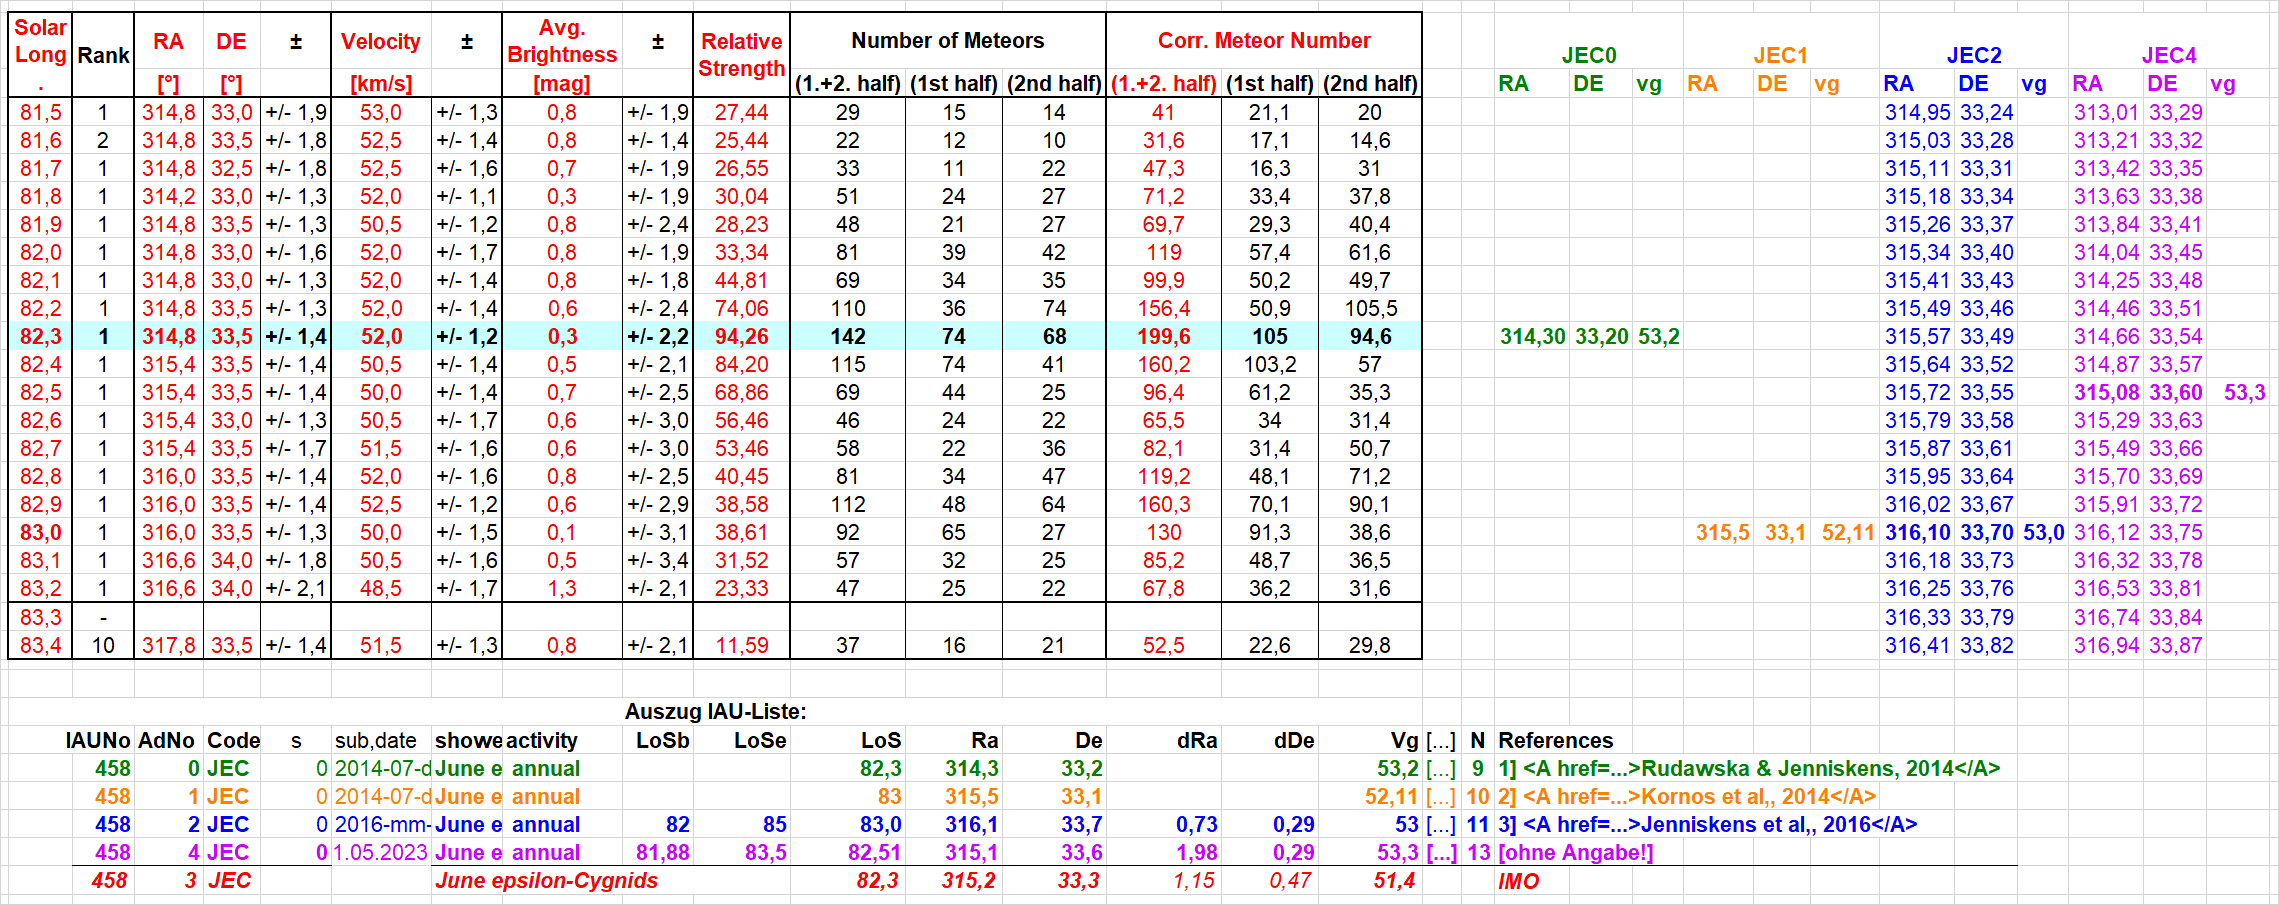
Task: Click the orange JEC1 heading
Action: coord(1780,56)
